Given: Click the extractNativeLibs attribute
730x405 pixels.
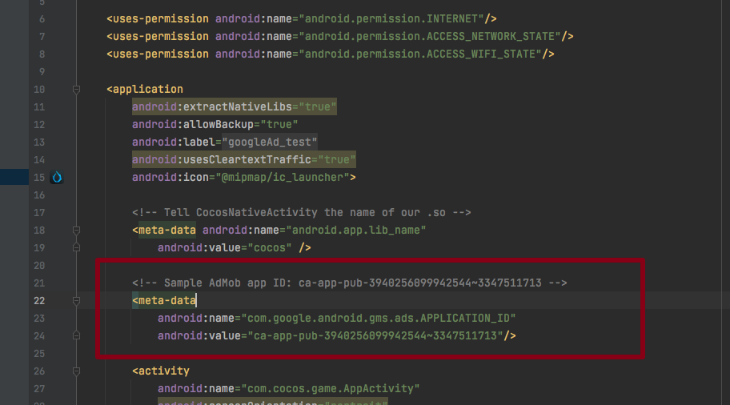Looking at the screenshot, I should [x=234, y=107].
